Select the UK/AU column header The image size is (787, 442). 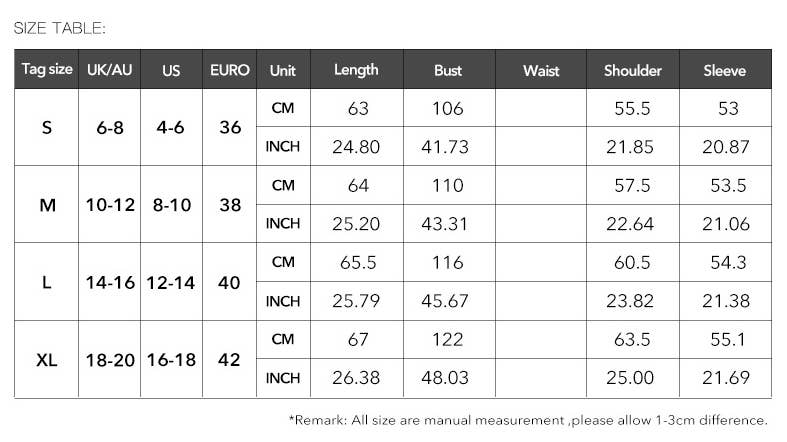point(109,71)
